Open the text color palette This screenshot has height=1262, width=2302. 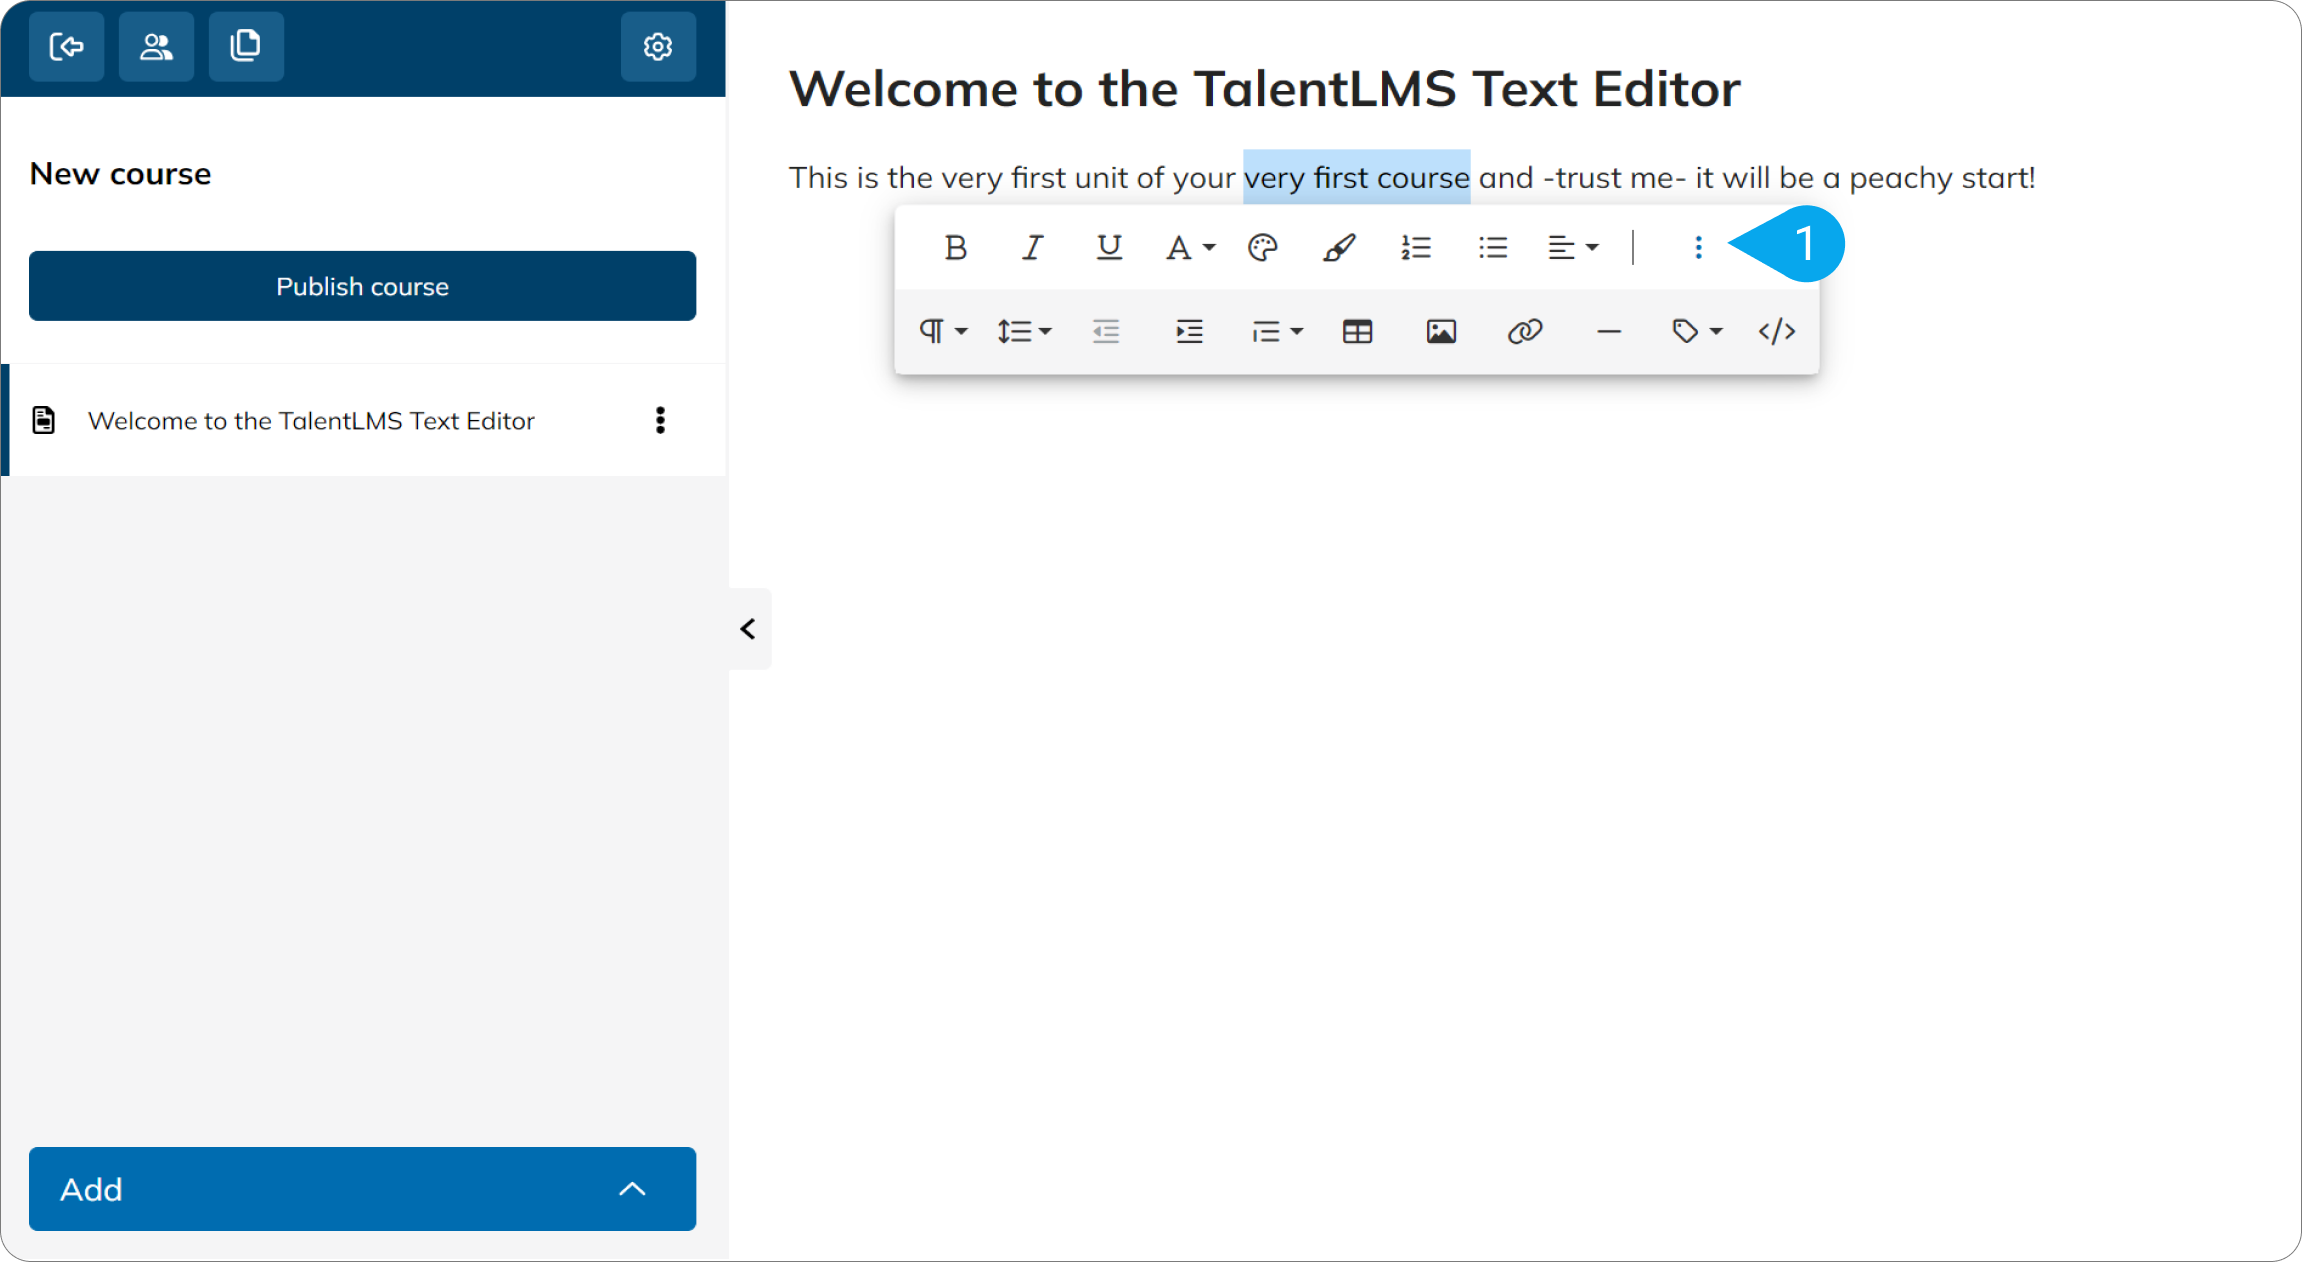(x=1263, y=247)
